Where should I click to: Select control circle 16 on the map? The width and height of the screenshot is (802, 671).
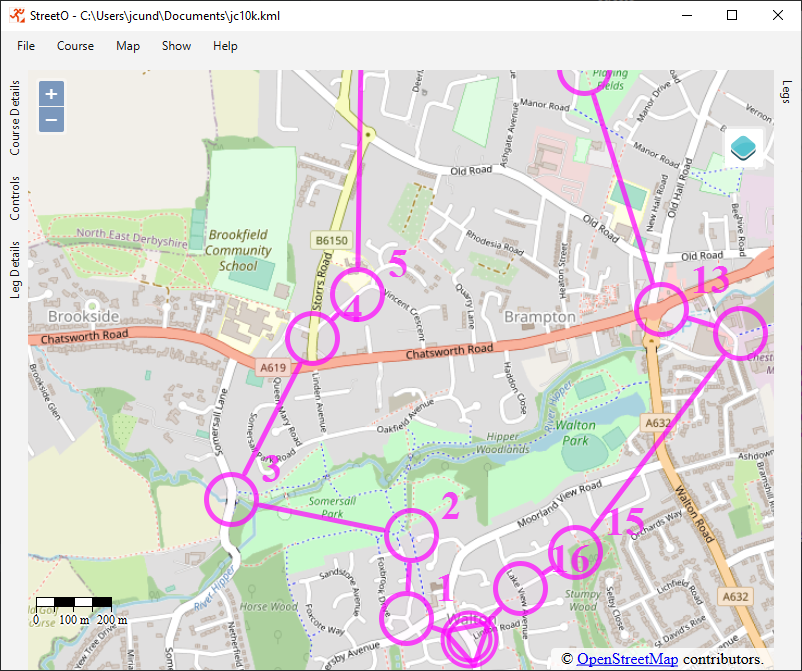(x=575, y=552)
